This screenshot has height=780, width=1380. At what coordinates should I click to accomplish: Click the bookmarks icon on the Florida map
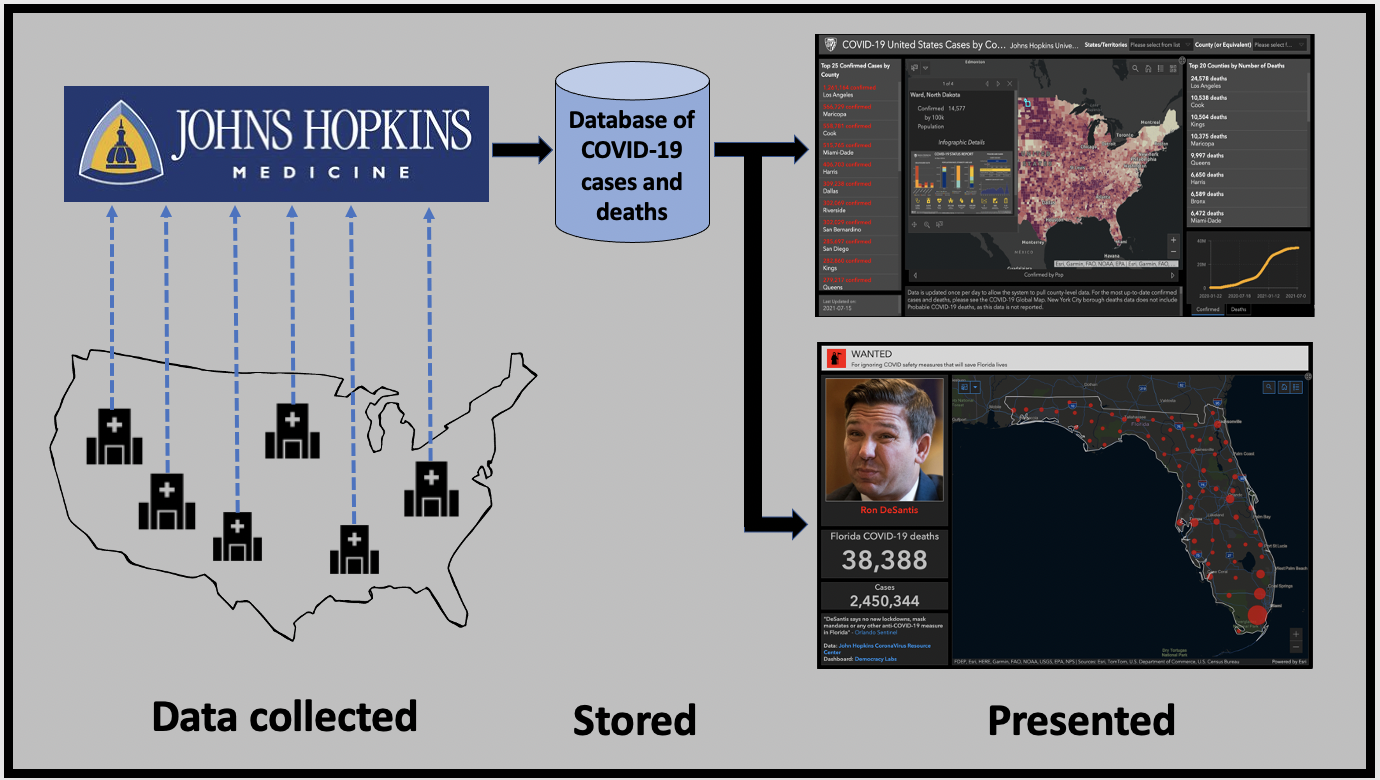(964, 387)
